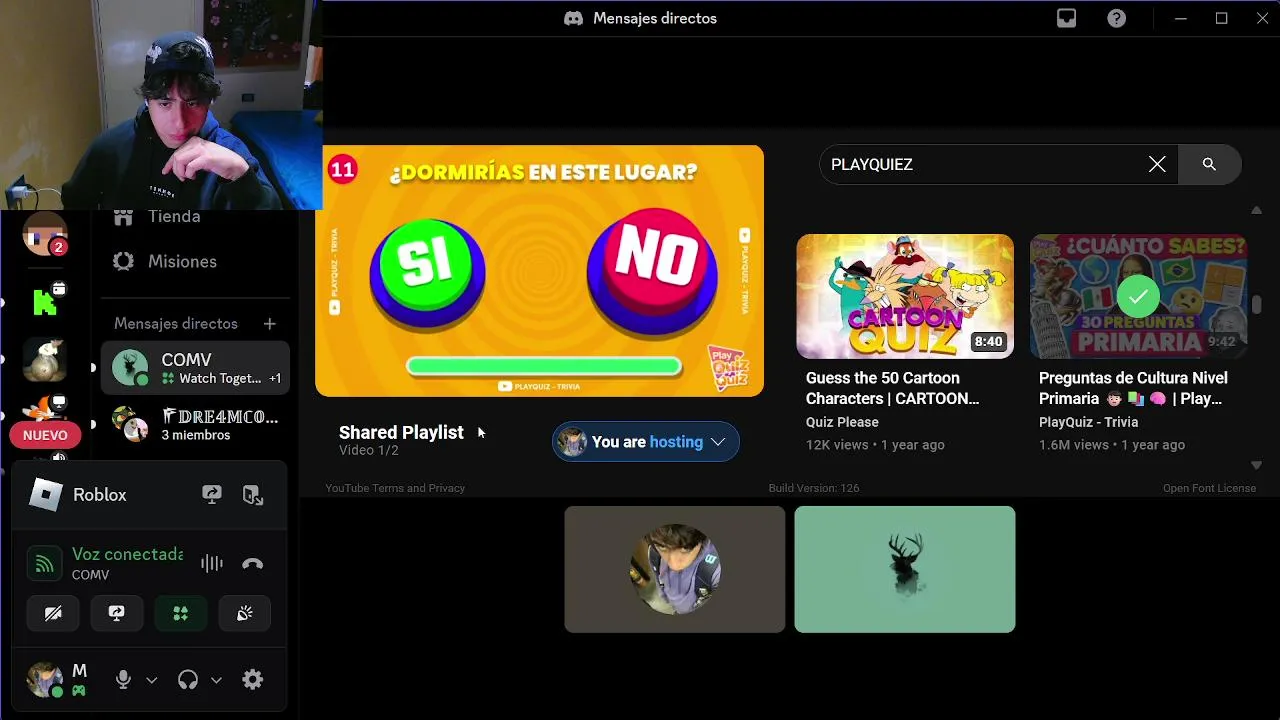Open the COMV direct message

coord(195,368)
